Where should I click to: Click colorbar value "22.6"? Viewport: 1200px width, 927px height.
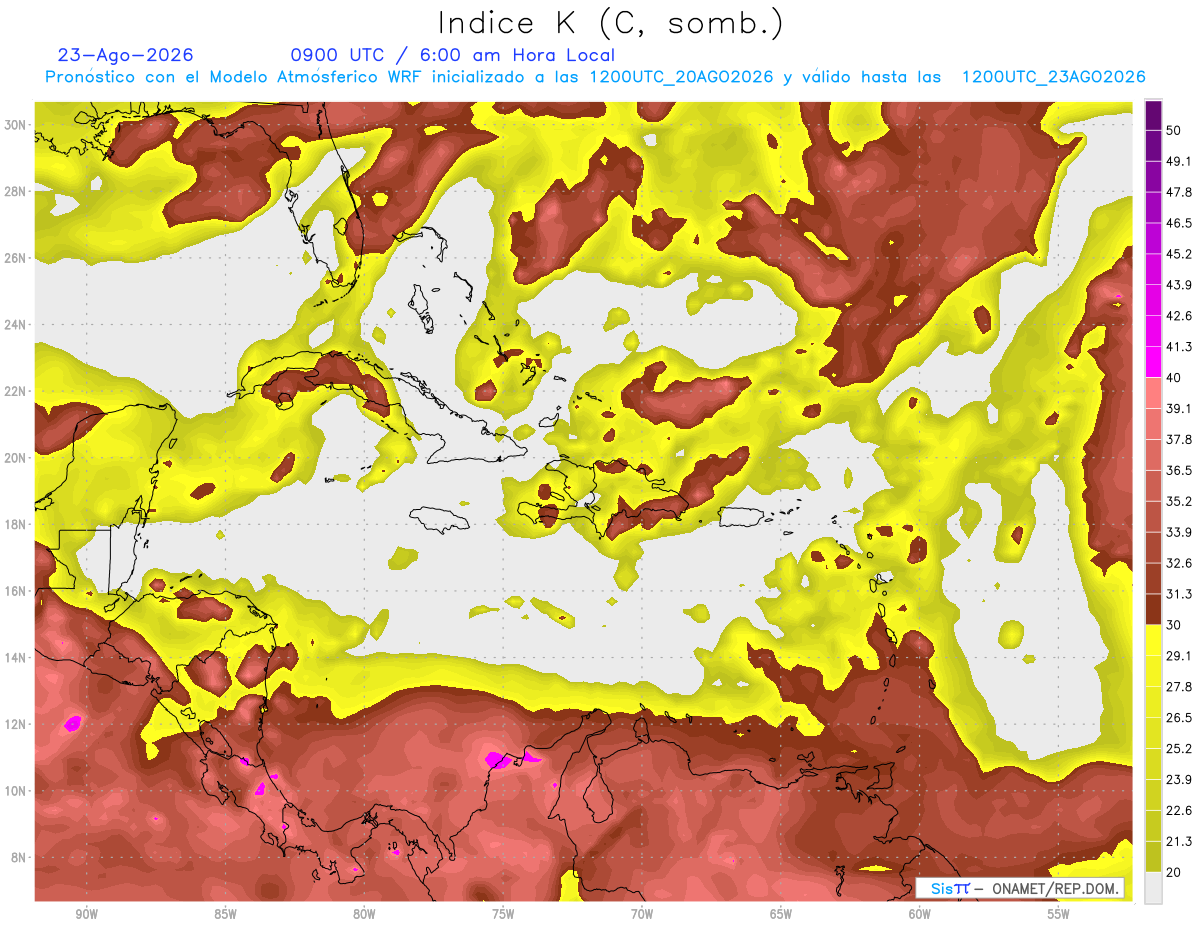pyautogui.click(x=1179, y=810)
